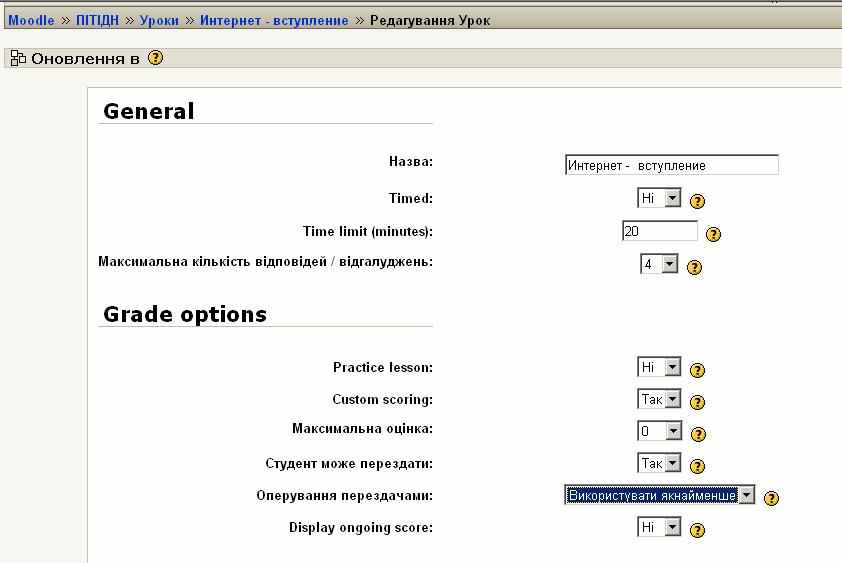Open help icon for Максимальна оцінка
The width and height of the screenshot is (842, 563).
[x=698, y=434]
